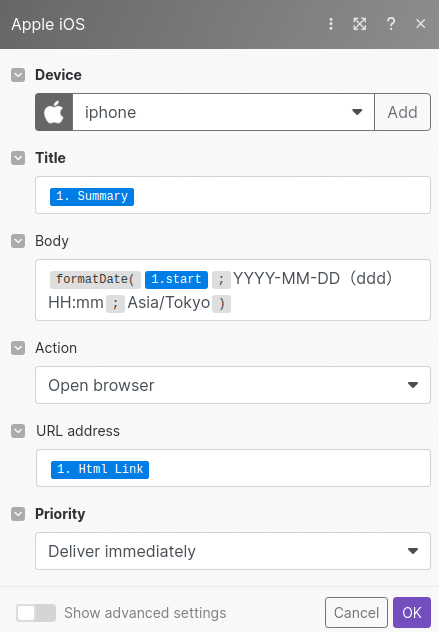This screenshot has width=439, height=632.
Task: Expand dialog with the fullscreen arrows icon
Action: 360,24
